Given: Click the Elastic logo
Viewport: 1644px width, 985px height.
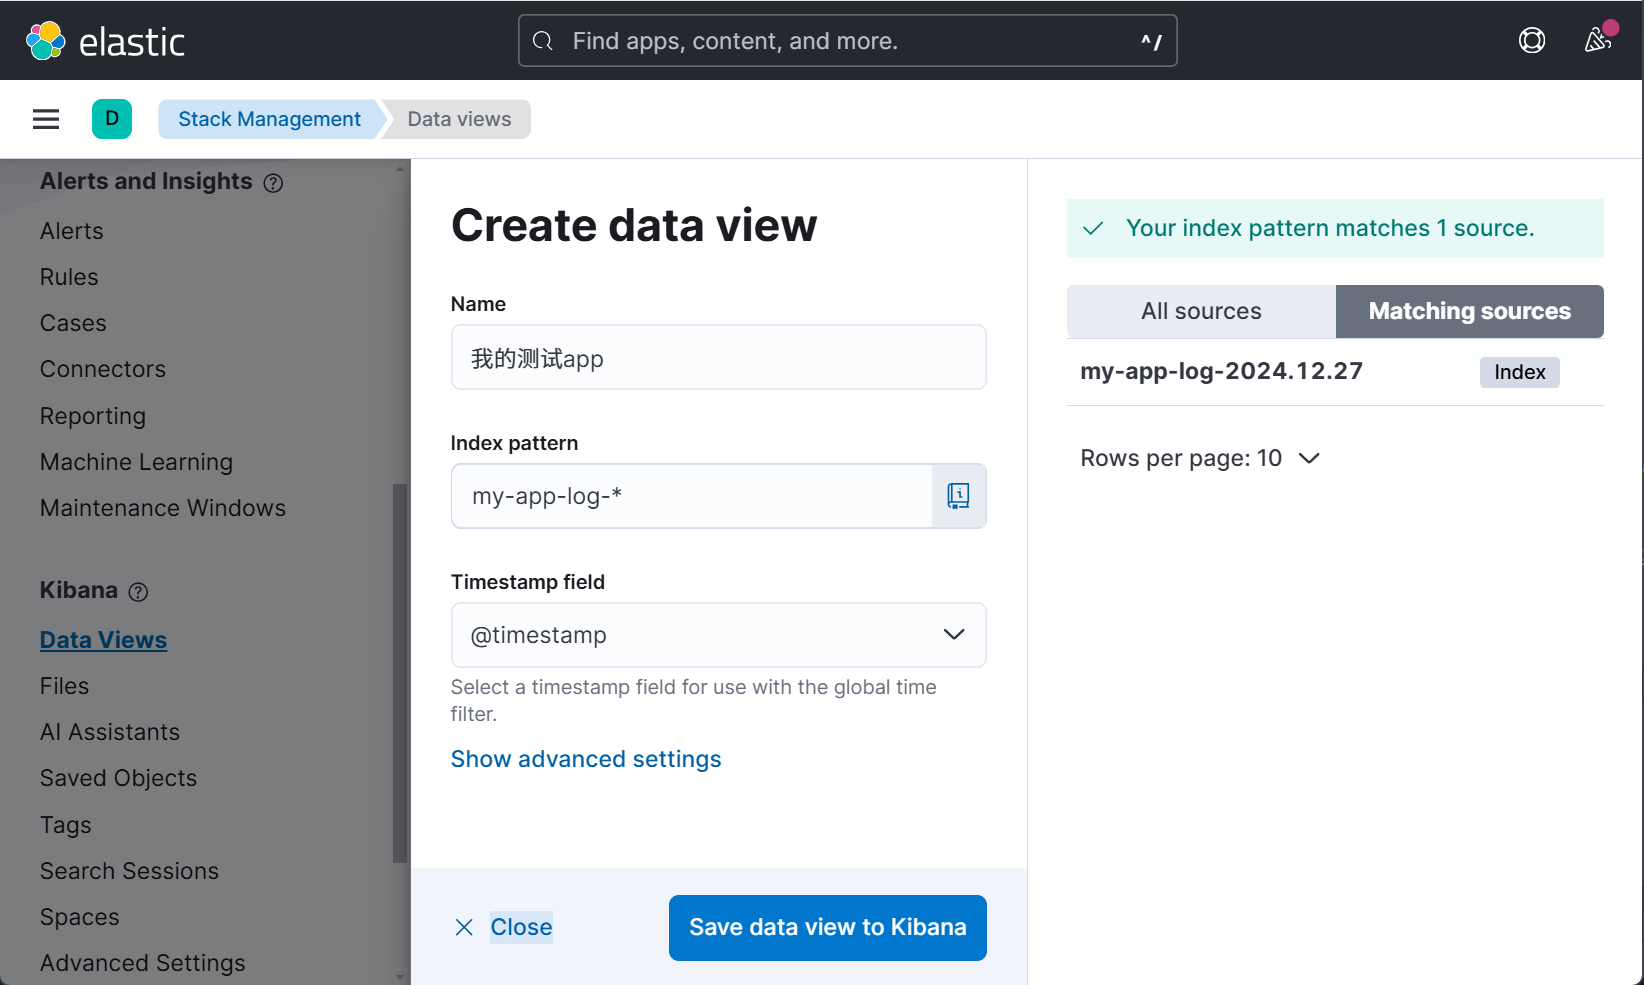Looking at the screenshot, I should pyautogui.click(x=105, y=41).
